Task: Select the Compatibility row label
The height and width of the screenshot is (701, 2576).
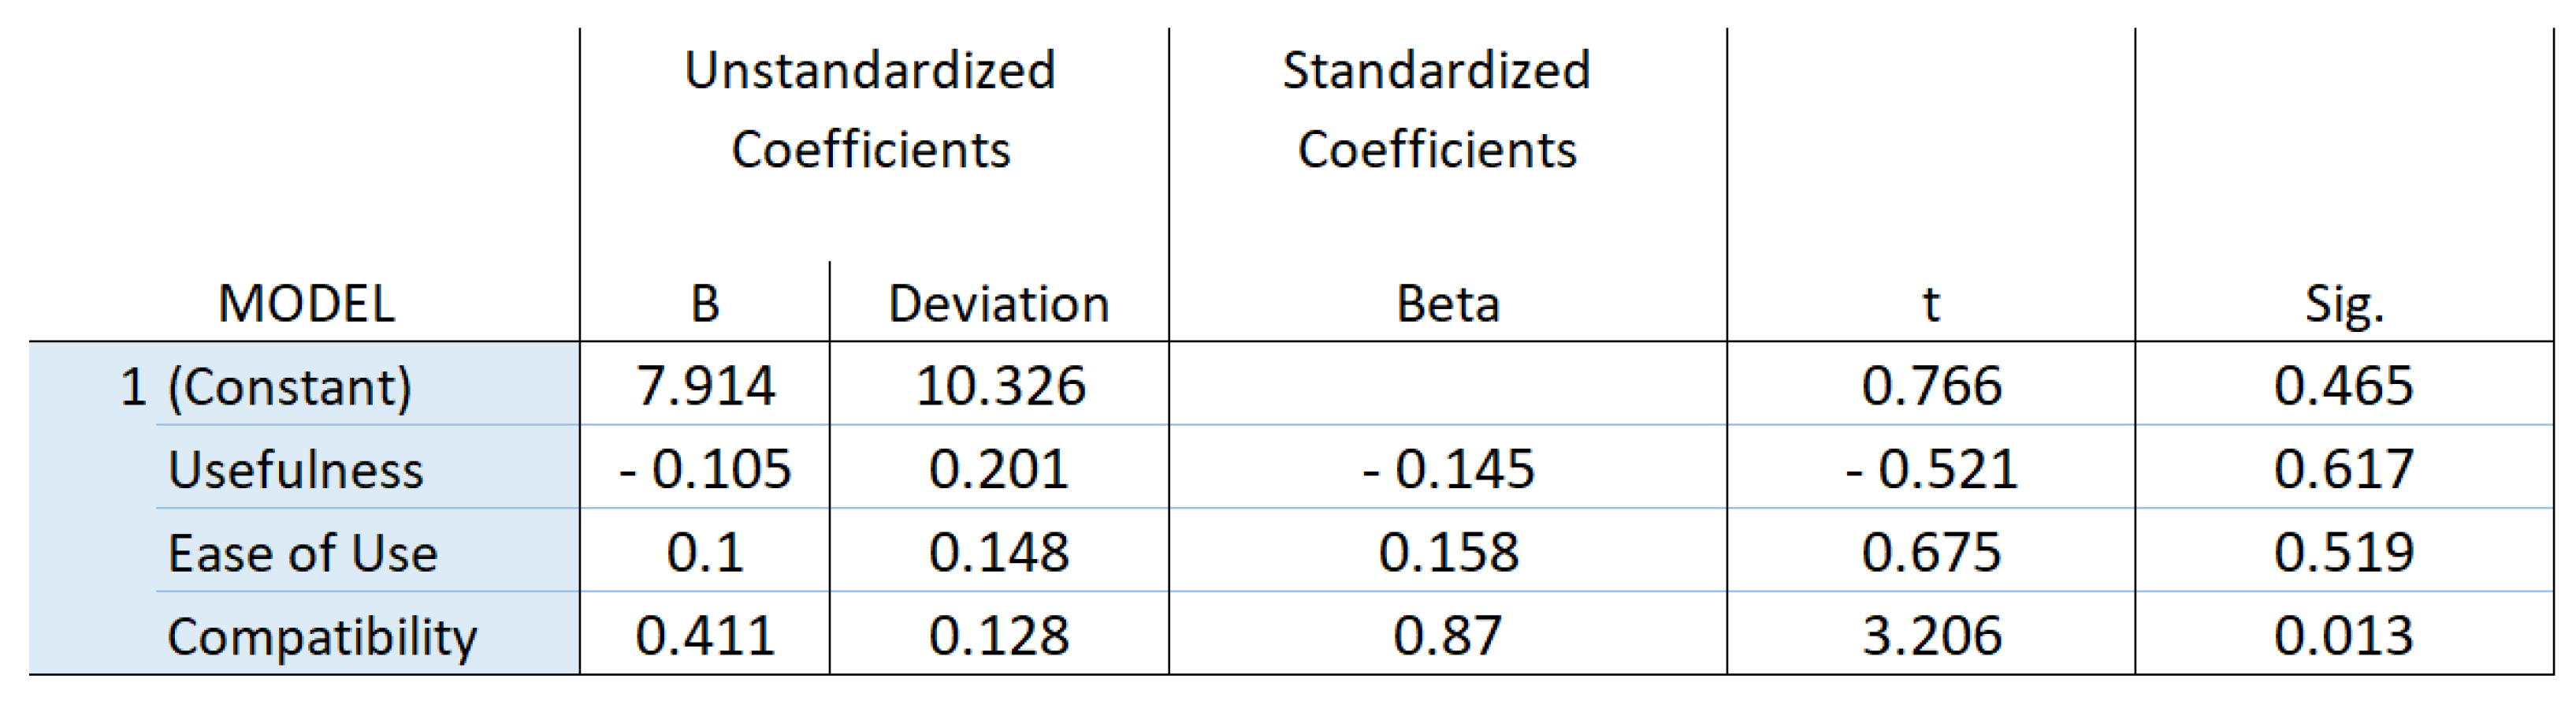Action: pyautogui.click(x=322, y=636)
